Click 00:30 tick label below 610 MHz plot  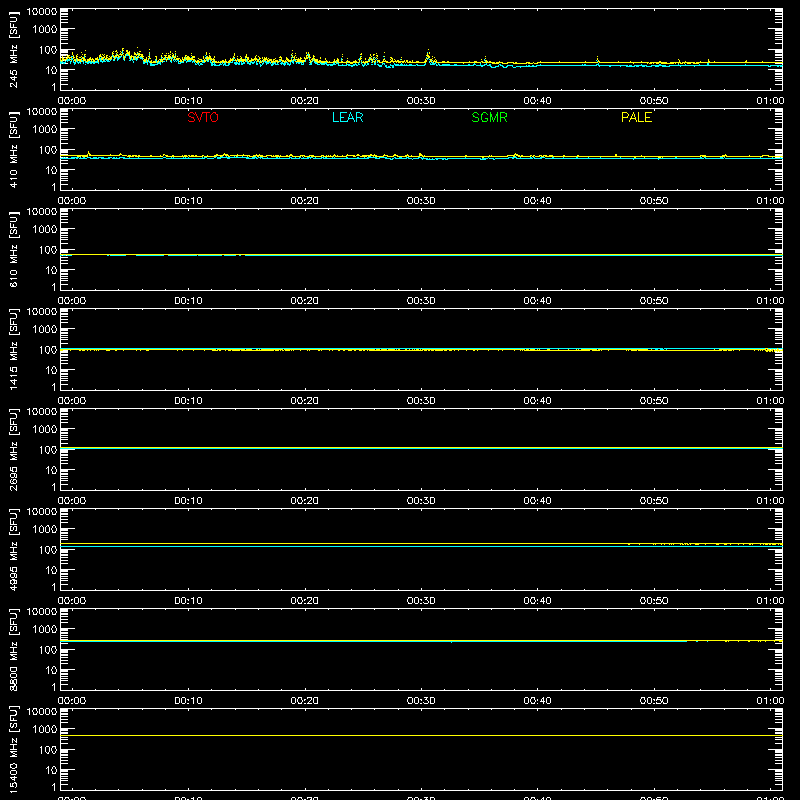[x=421, y=301]
